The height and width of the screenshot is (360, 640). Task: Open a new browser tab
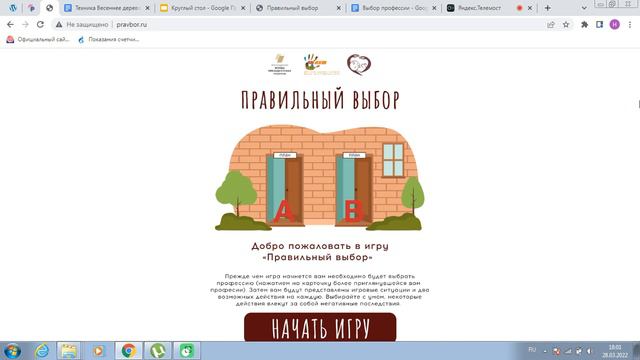[548, 8]
